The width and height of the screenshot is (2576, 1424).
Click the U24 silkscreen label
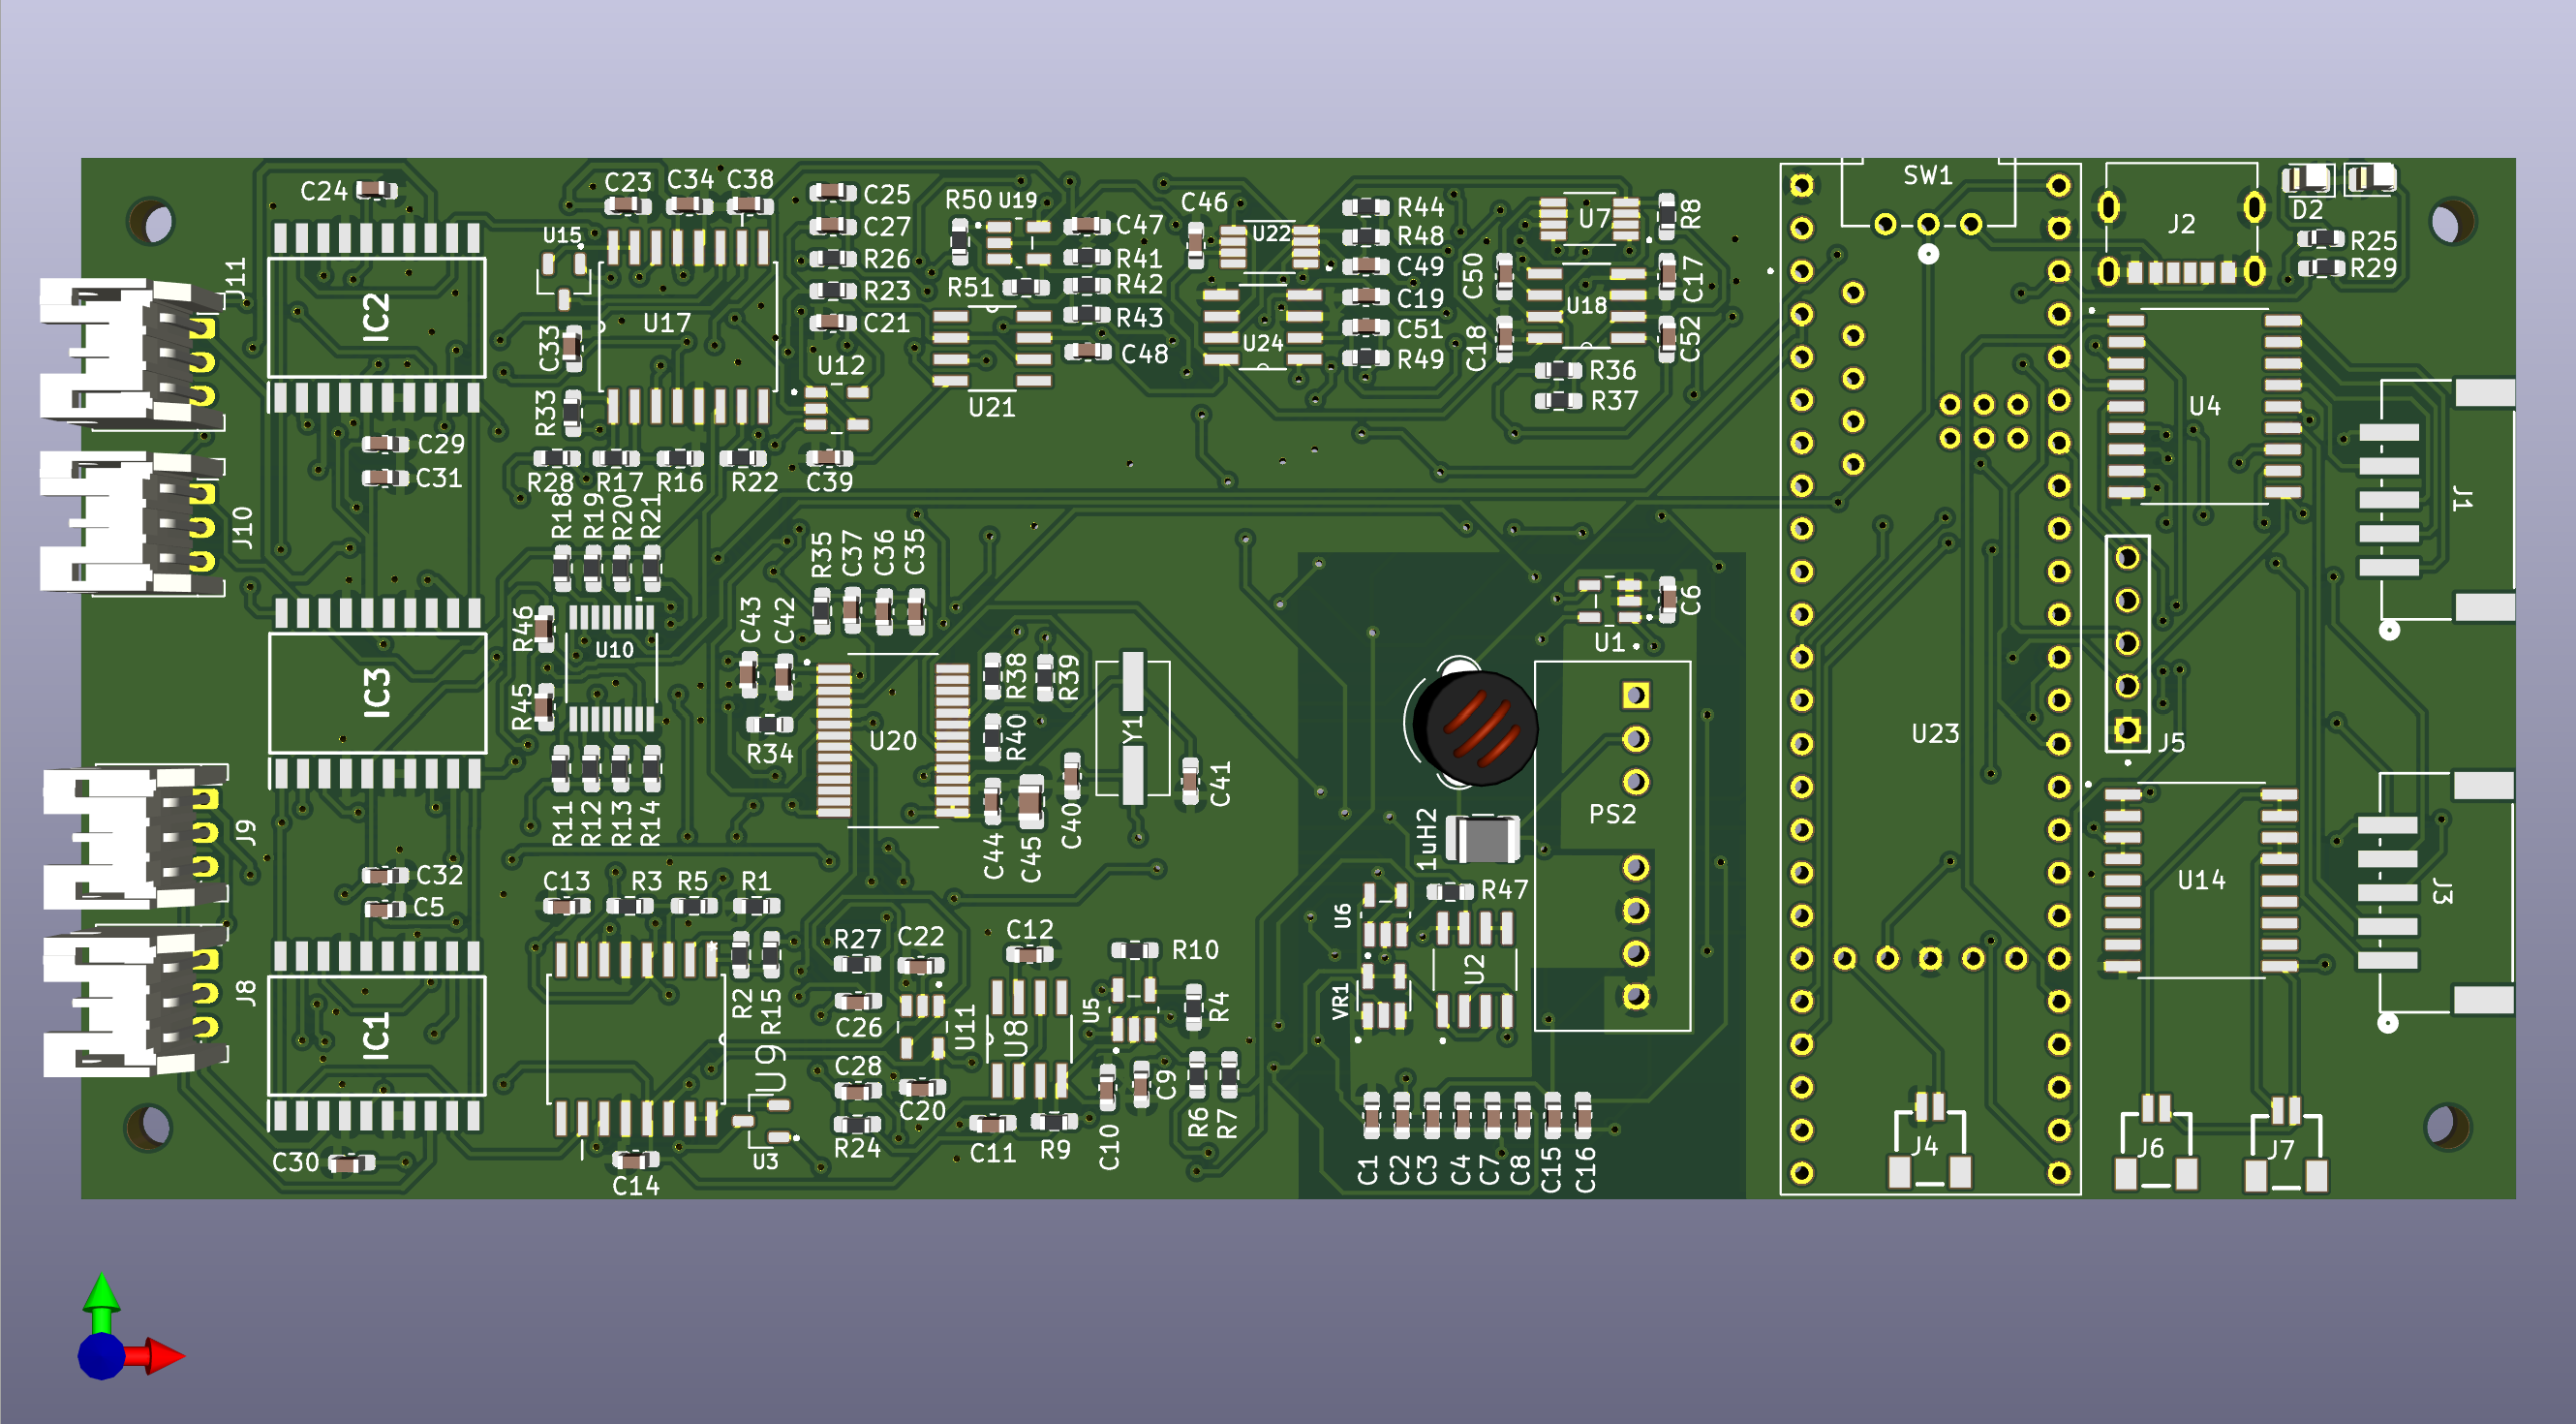tap(1262, 343)
